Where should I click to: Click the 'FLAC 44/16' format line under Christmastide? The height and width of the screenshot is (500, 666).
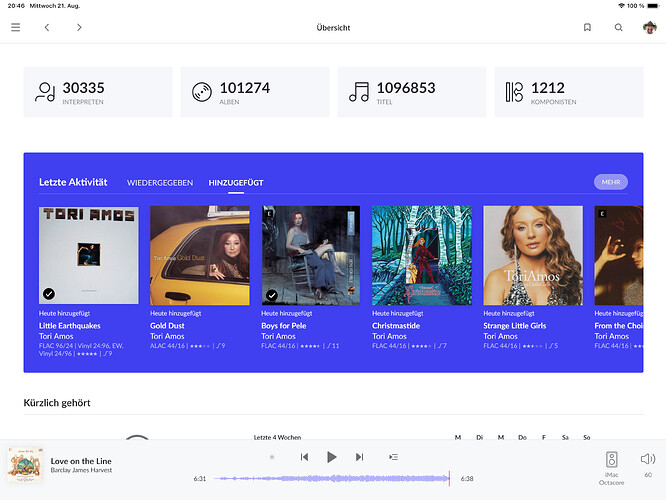409,346
